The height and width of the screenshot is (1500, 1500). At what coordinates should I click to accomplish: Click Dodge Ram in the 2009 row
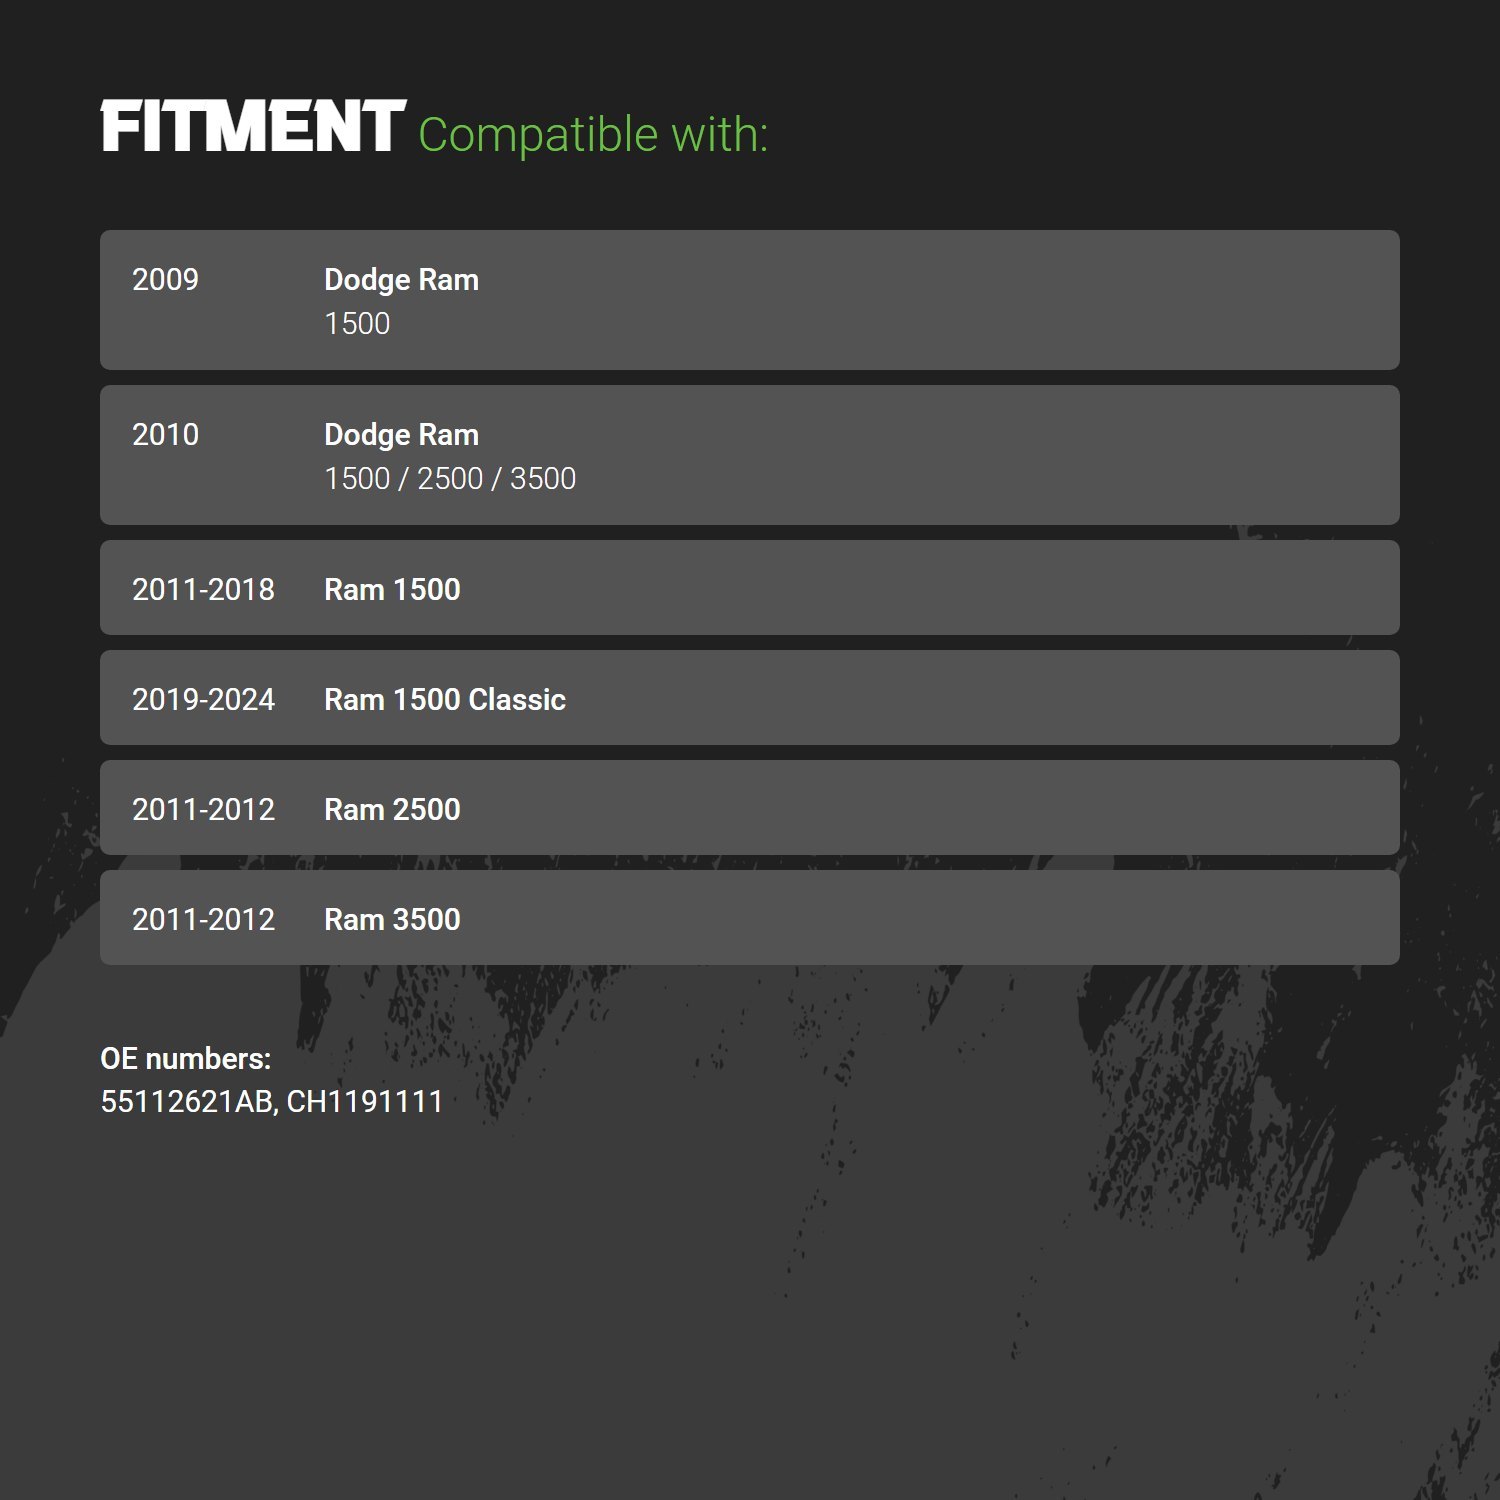pyautogui.click(x=401, y=280)
